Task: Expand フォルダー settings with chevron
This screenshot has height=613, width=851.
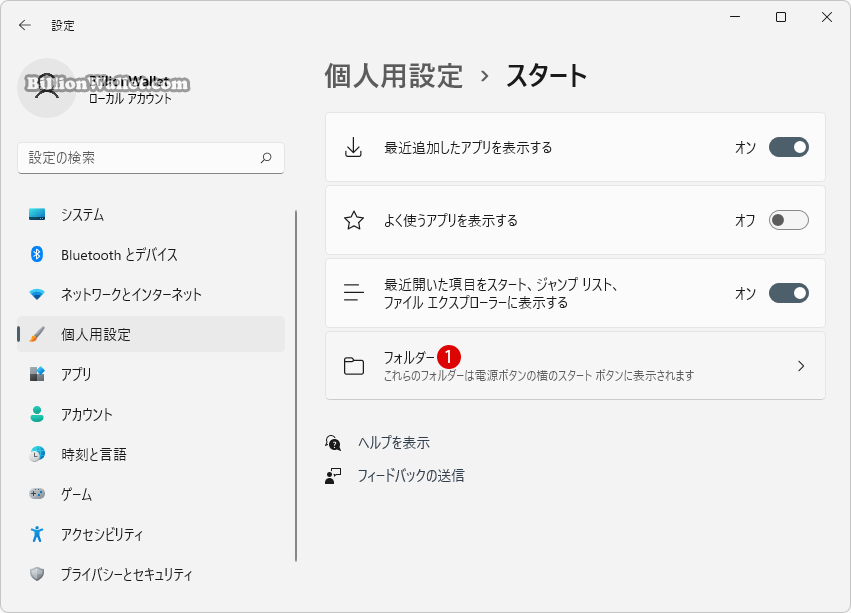Action: pos(801,366)
